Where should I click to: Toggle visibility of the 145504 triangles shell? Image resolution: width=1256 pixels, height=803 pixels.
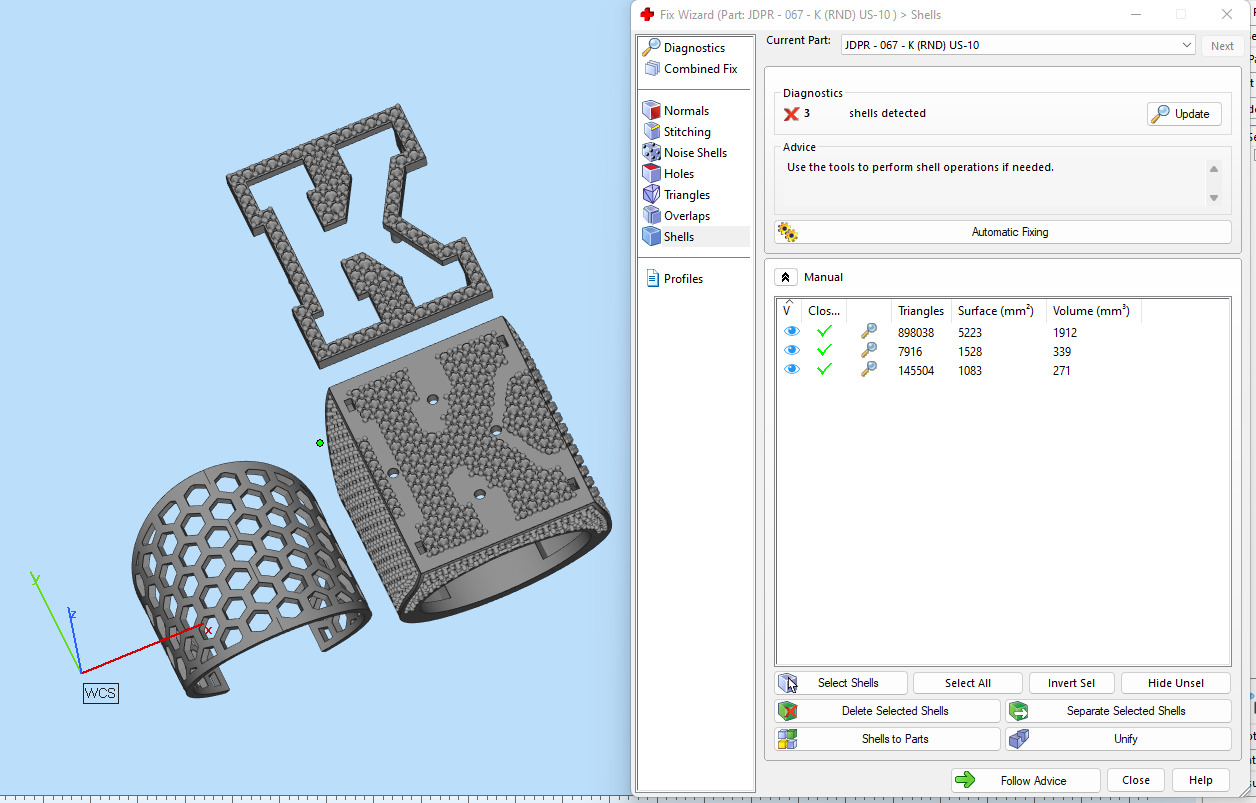point(792,370)
